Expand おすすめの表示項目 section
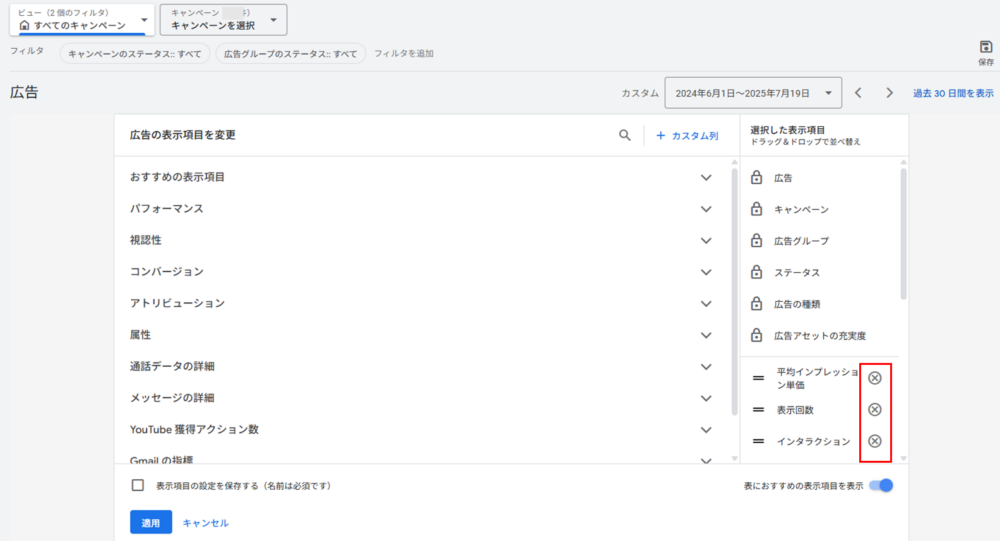 coord(706,177)
